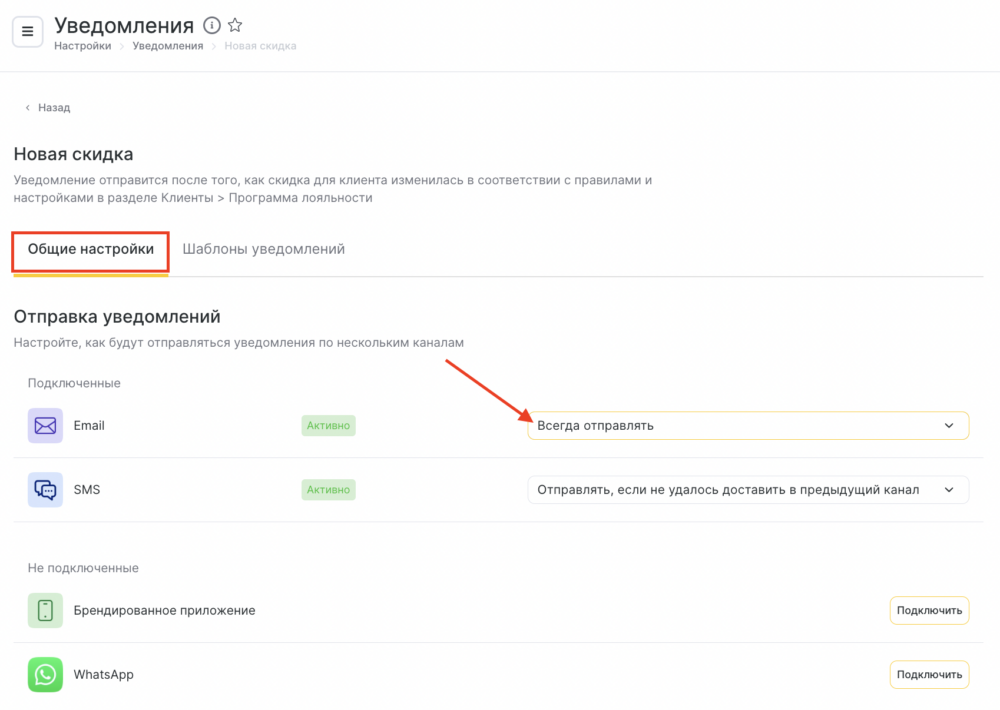This screenshot has height=710, width=1000.
Task: Click the info icon beside Уведомления
Action: (x=212, y=25)
